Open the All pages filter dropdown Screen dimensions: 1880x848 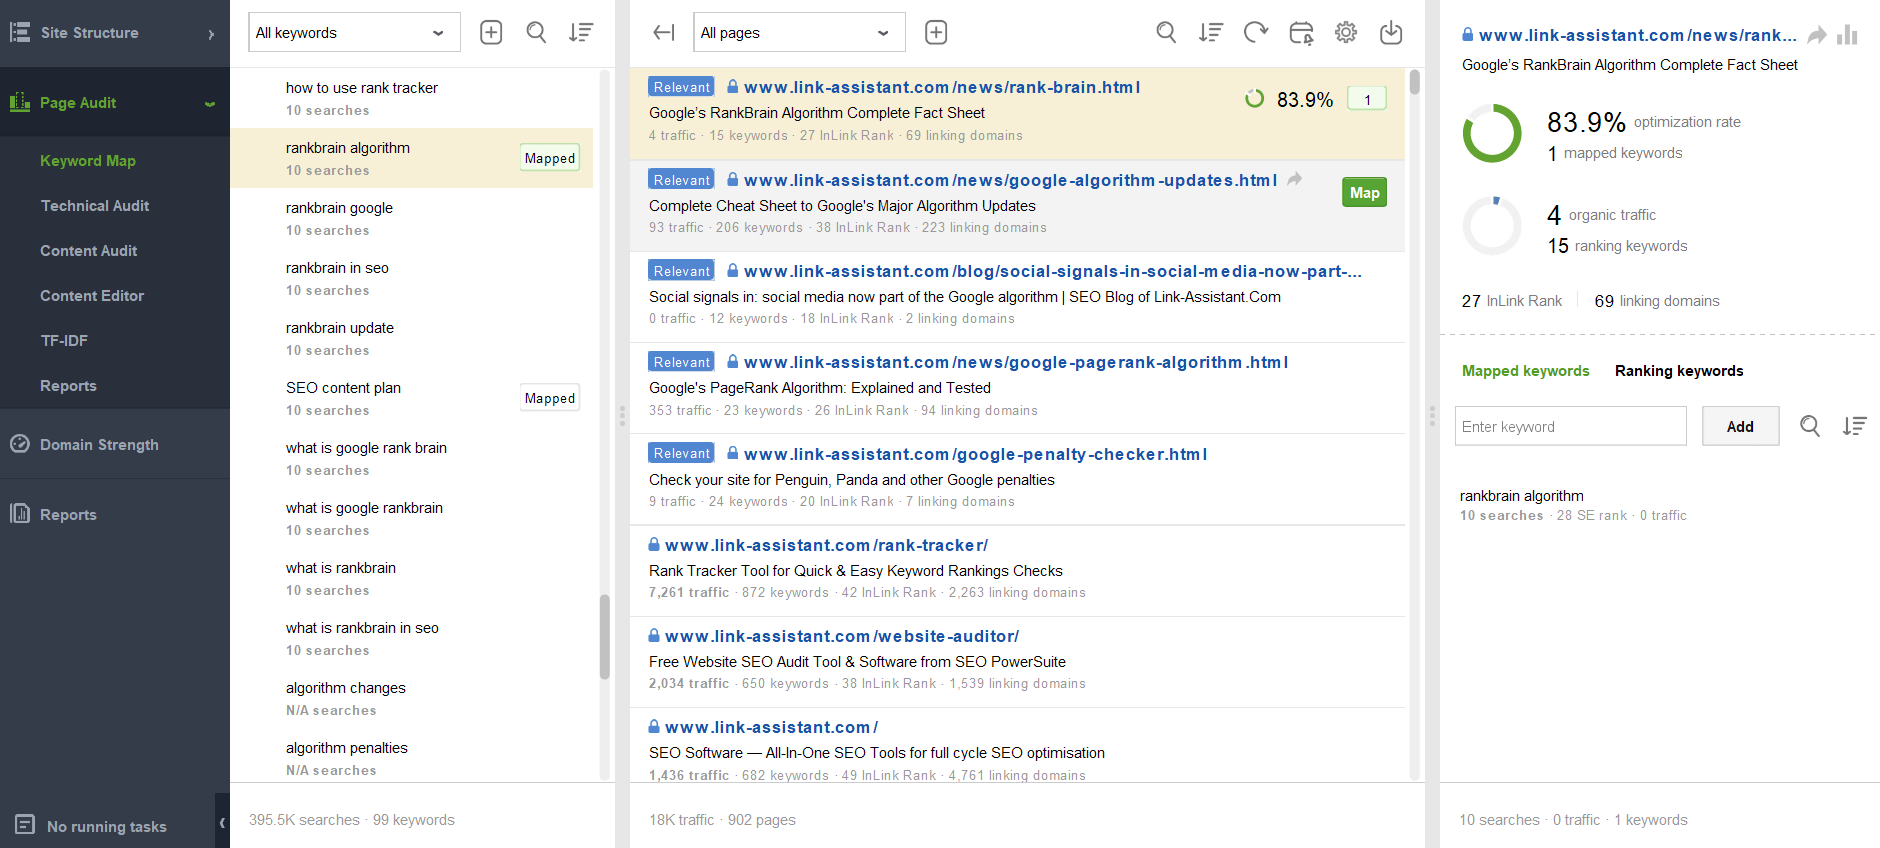pyautogui.click(x=799, y=33)
